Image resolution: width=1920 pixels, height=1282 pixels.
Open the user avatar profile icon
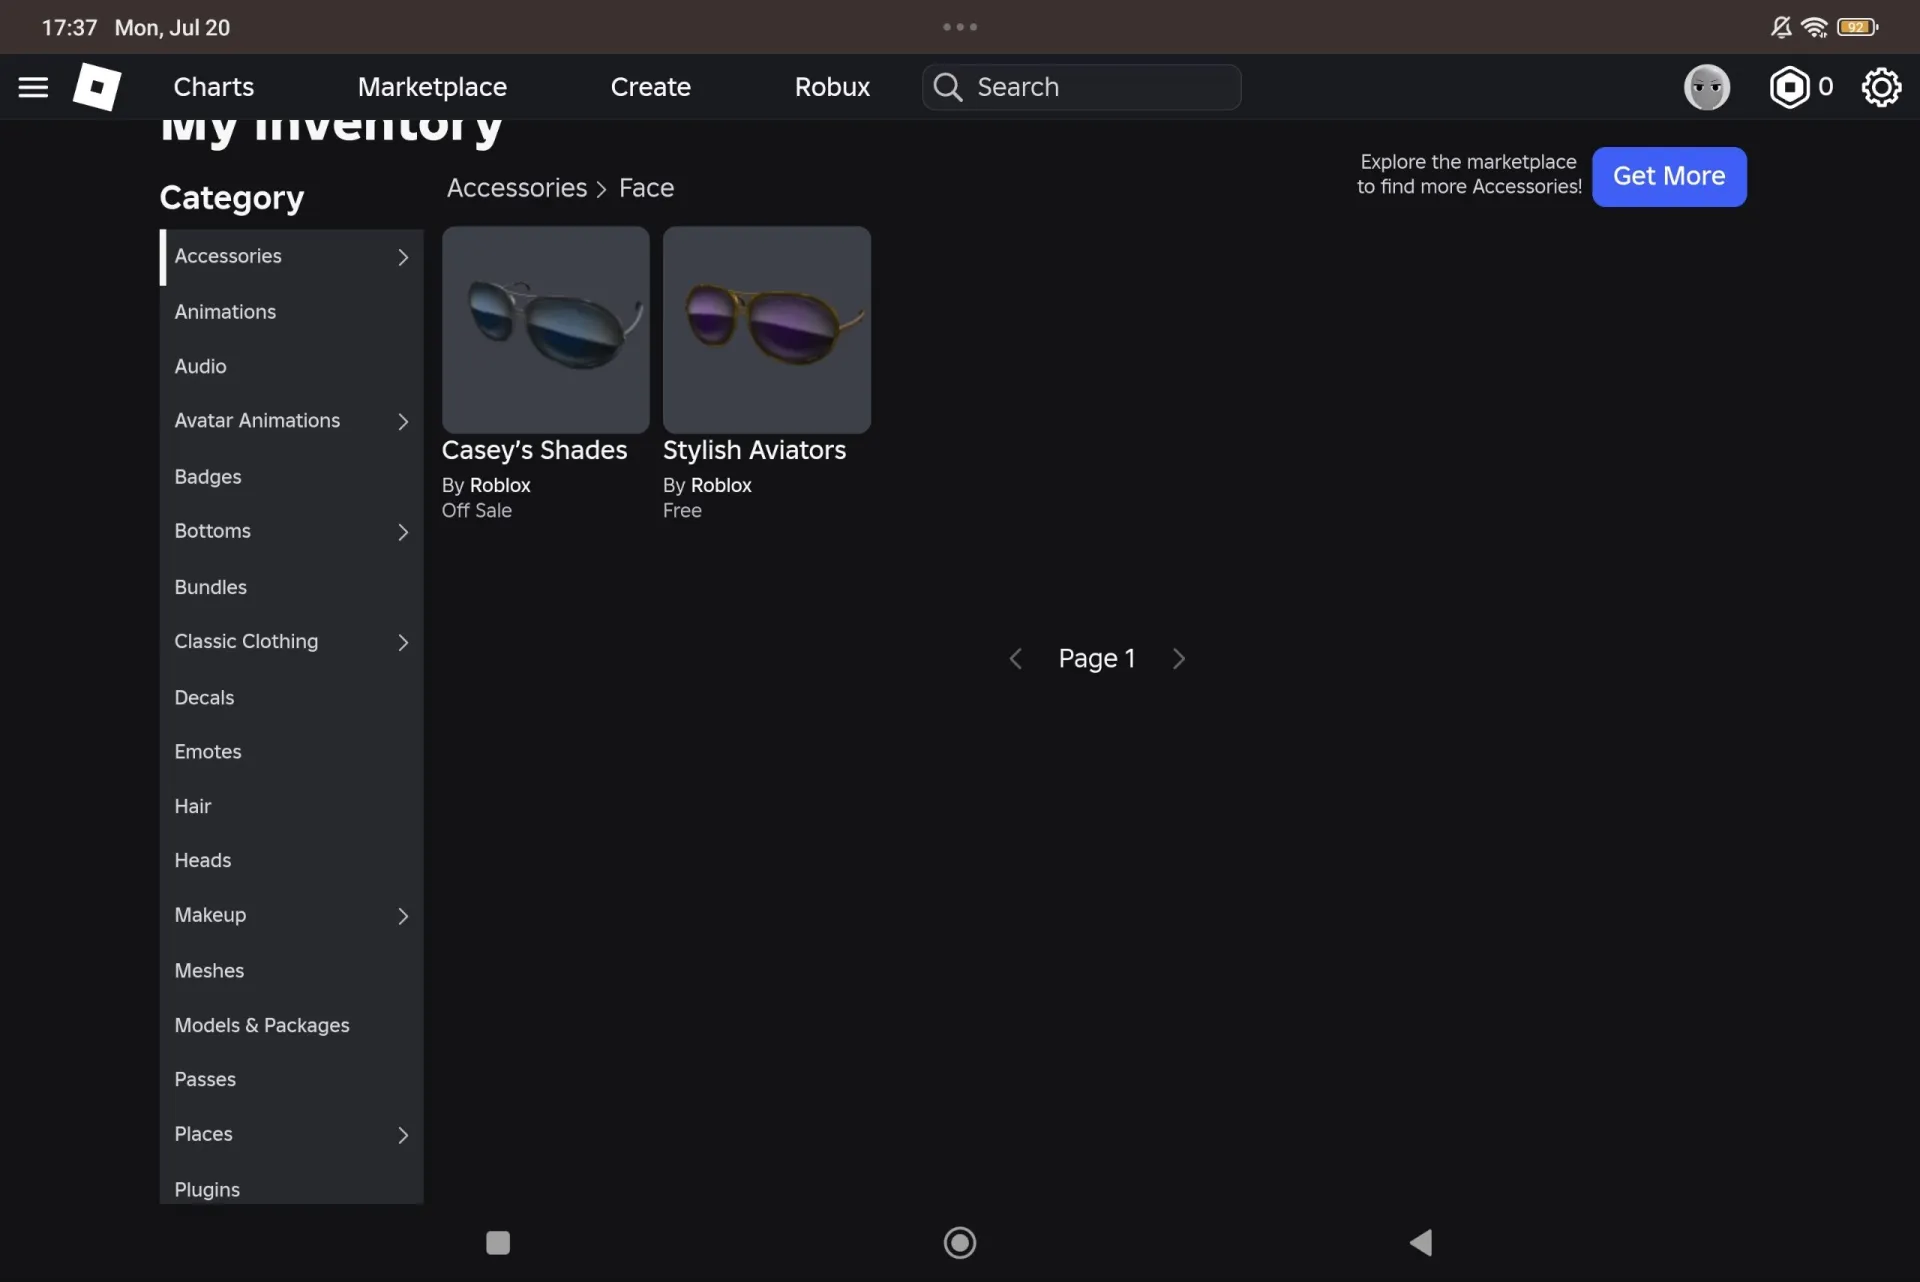[x=1706, y=87]
